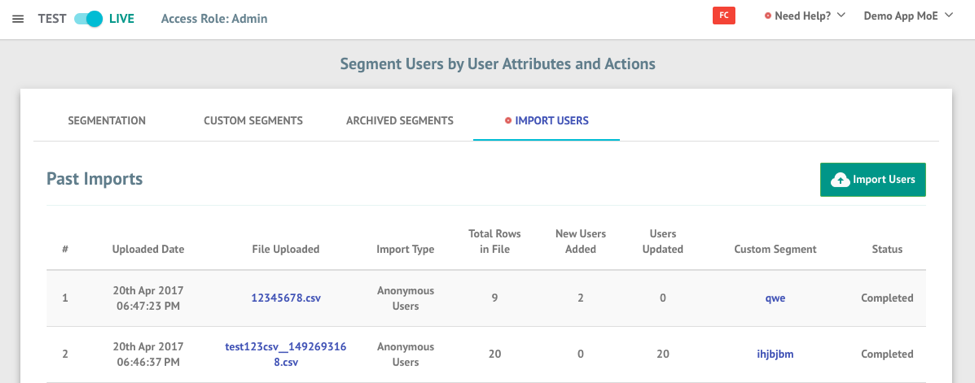This screenshot has height=383, width=975.
Task: Click total rows value 9
Action: tap(495, 298)
